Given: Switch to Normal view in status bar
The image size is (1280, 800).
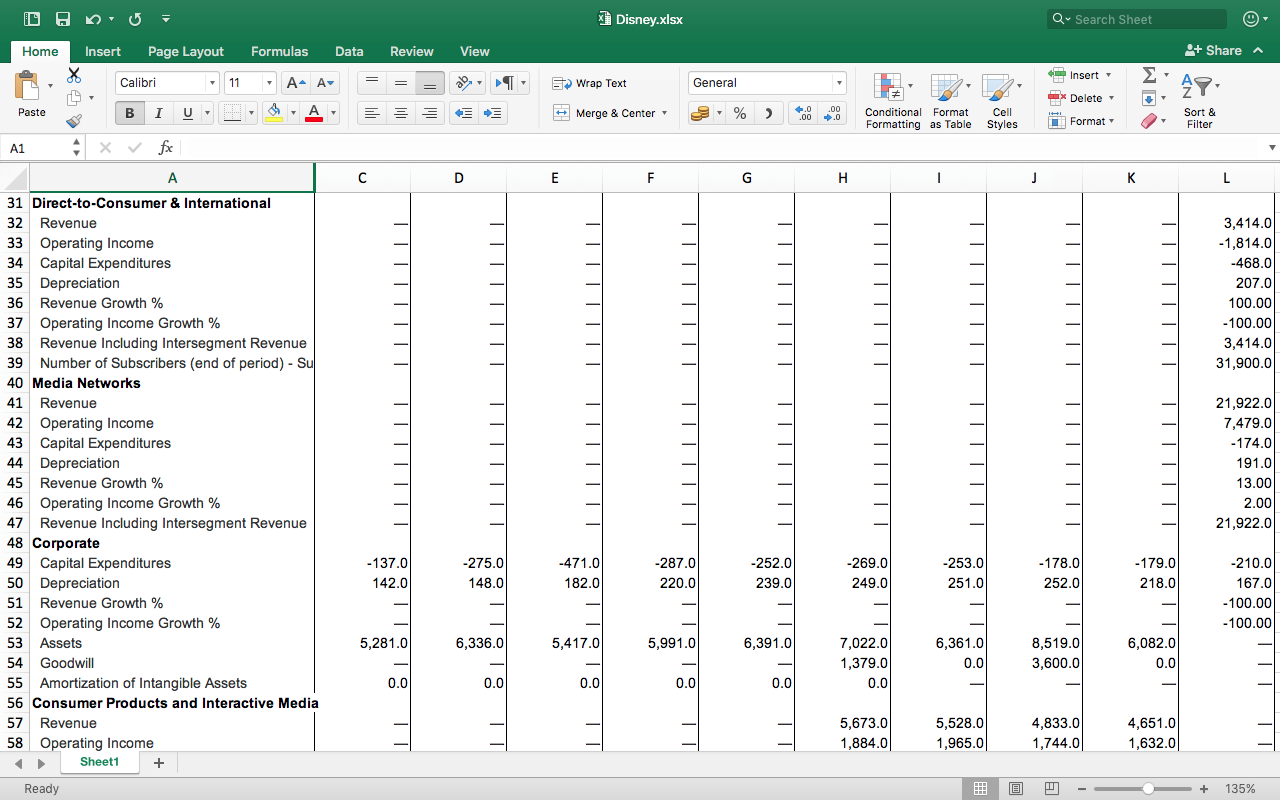Looking at the screenshot, I should click(980, 789).
